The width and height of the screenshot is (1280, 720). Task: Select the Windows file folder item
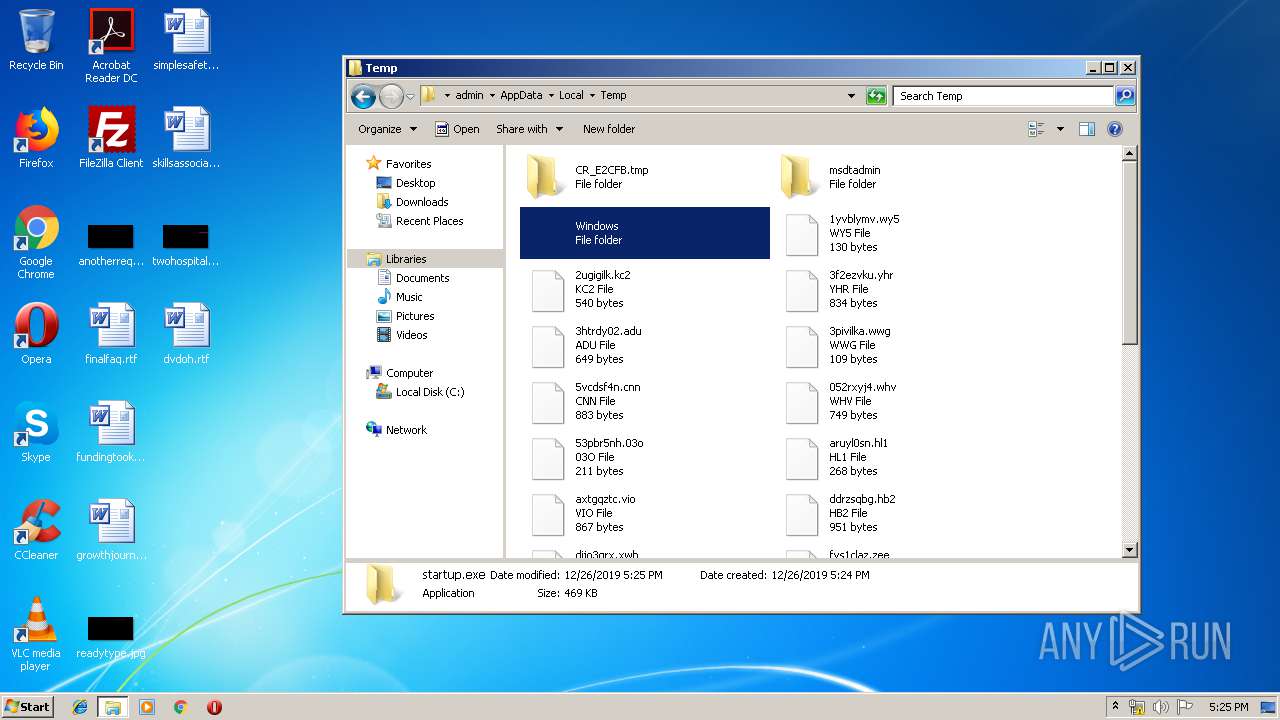[x=645, y=233]
